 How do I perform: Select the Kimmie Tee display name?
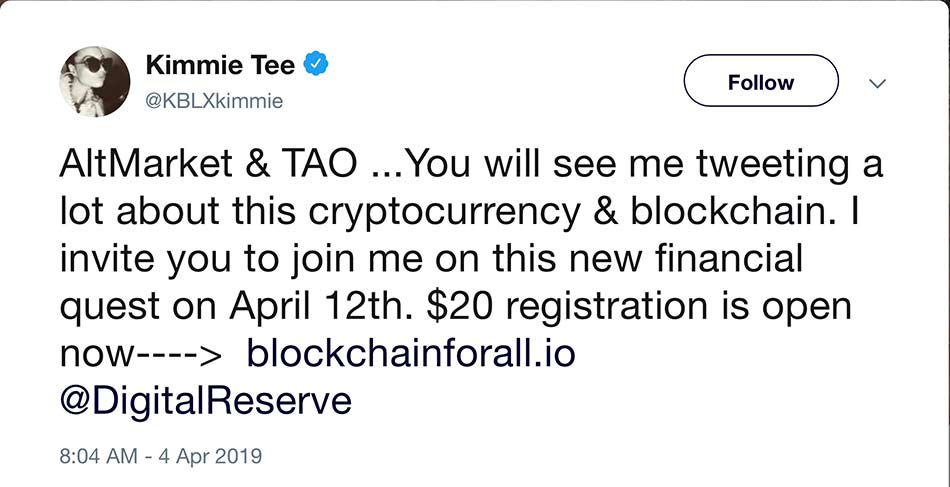pos(221,65)
